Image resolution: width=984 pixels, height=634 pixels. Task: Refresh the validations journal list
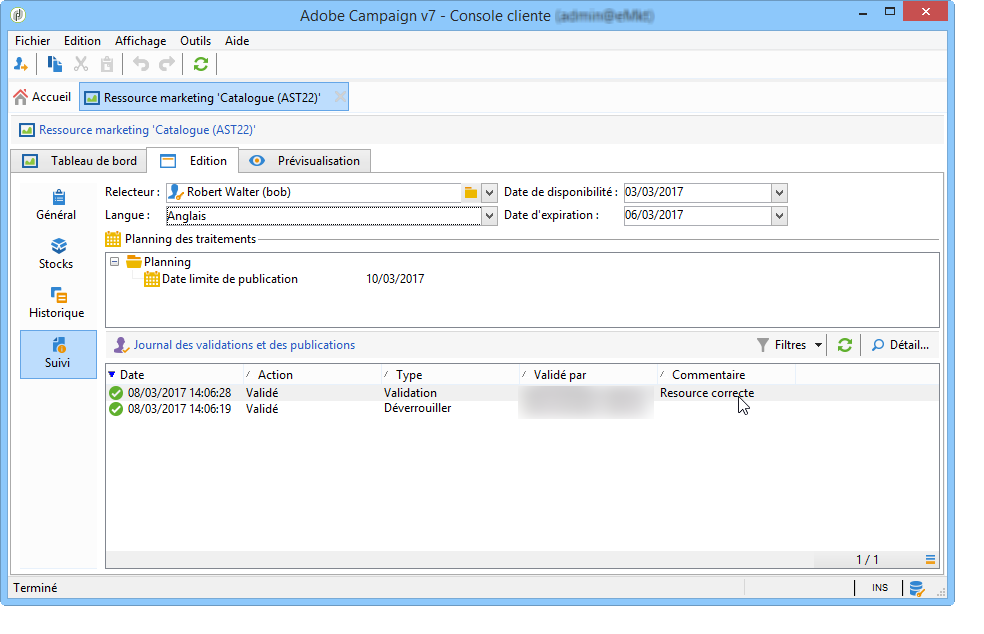(x=845, y=345)
